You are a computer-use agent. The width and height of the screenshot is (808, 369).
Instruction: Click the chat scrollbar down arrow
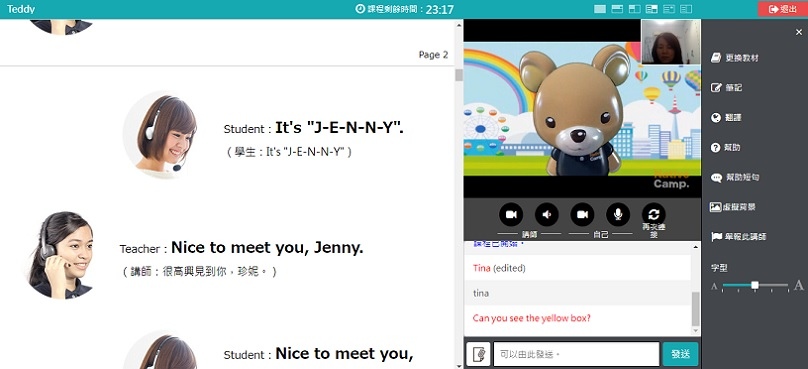pyautogui.click(x=696, y=331)
